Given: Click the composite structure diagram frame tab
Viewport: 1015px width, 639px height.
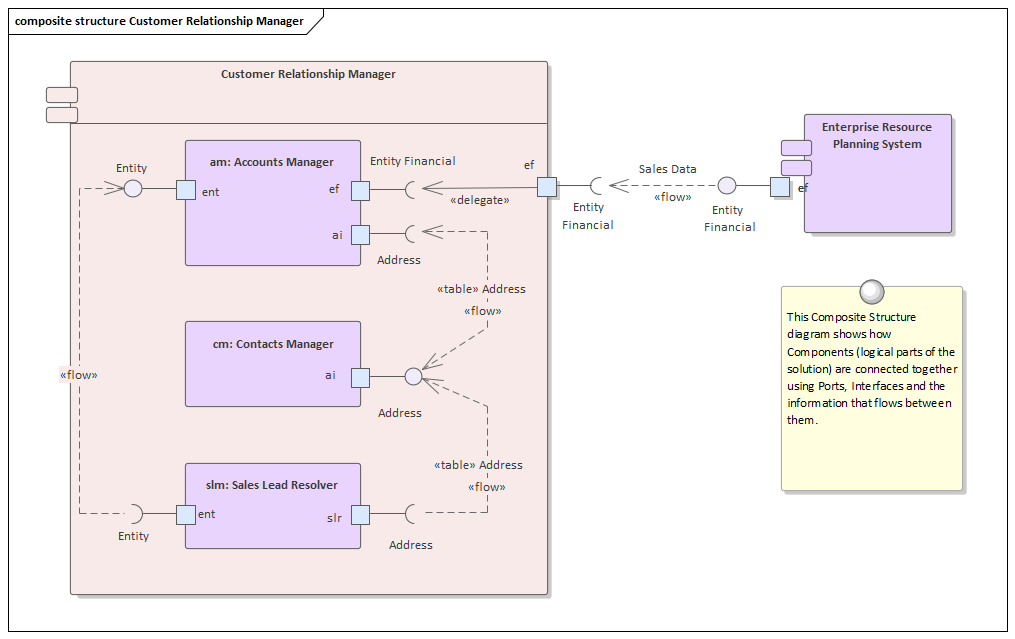Looking at the screenshot, I should pos(160,20).
